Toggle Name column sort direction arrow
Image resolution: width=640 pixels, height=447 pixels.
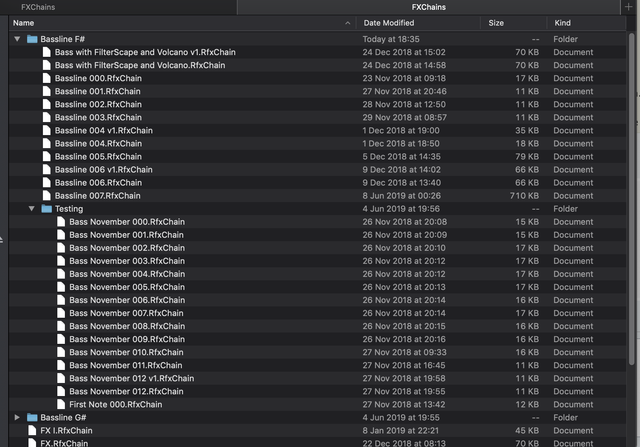pos(347,23)
